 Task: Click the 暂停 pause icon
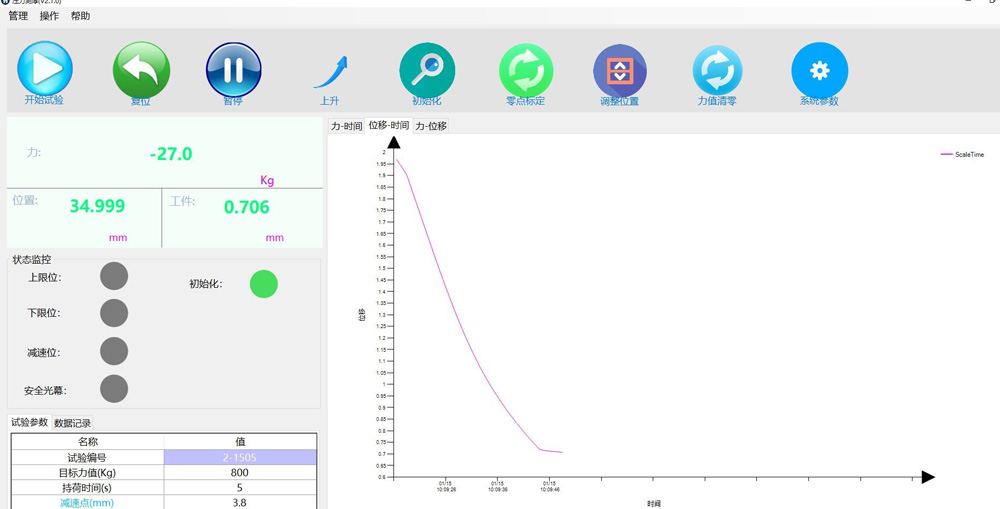coord(233,70)
